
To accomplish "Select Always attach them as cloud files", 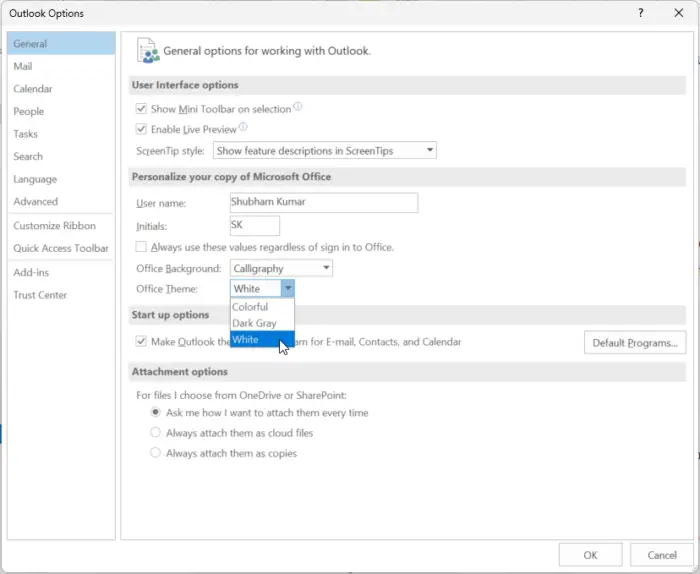I will [x=155, y=433].
